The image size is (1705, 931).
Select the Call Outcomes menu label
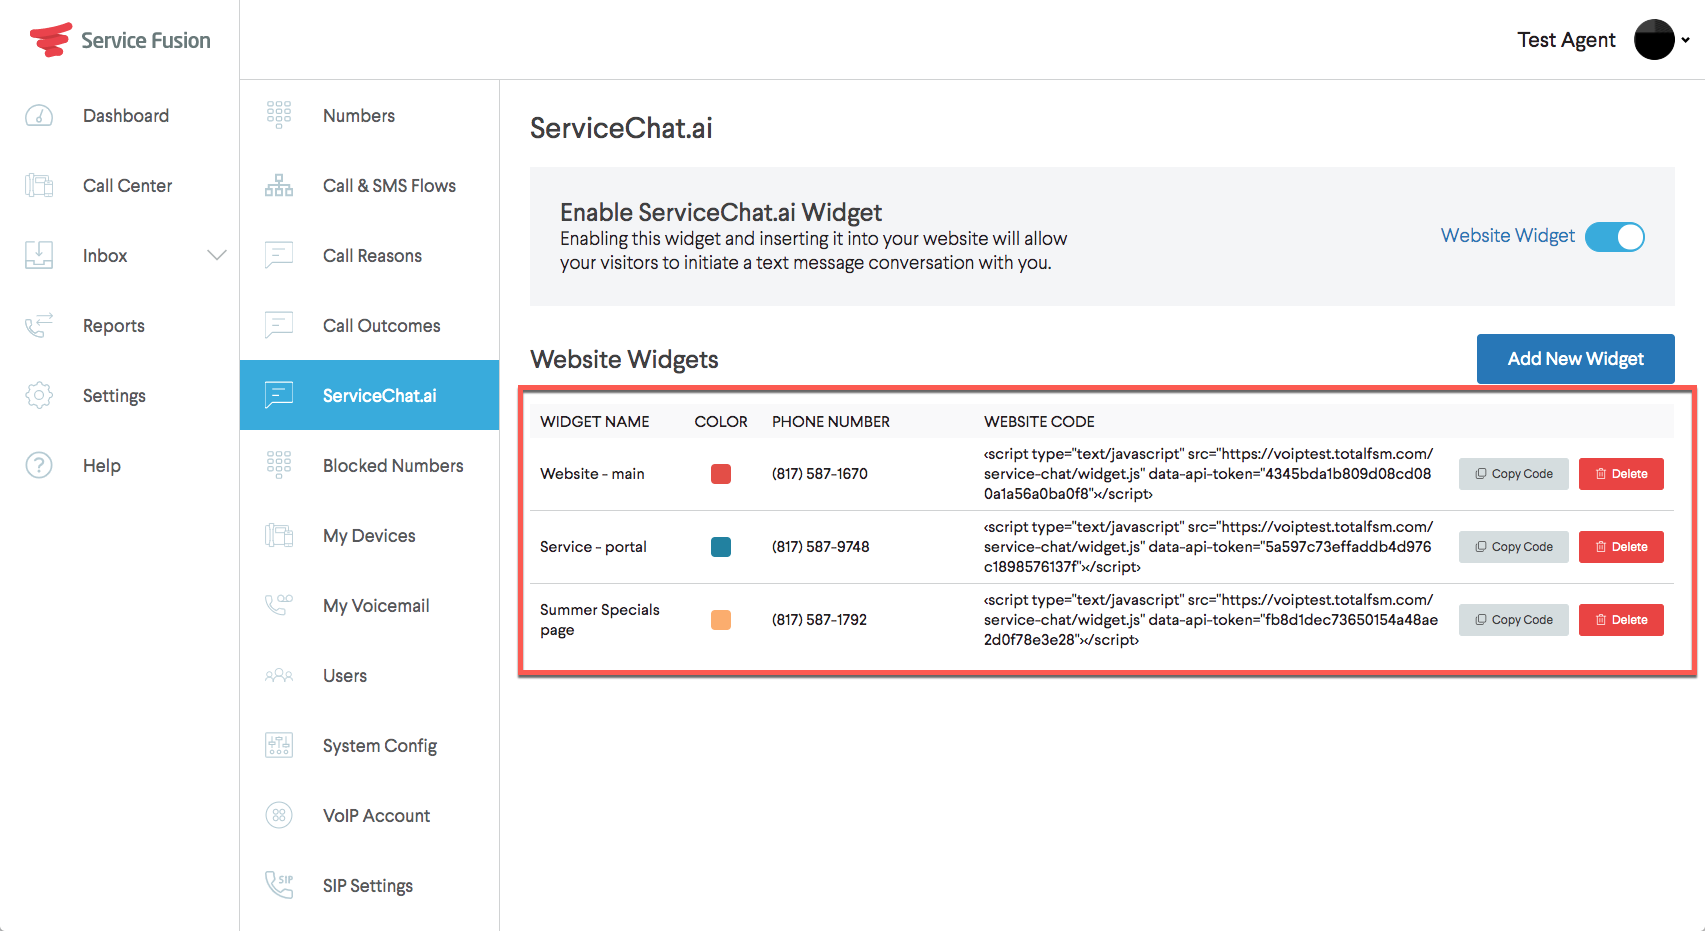pos(382,326)
